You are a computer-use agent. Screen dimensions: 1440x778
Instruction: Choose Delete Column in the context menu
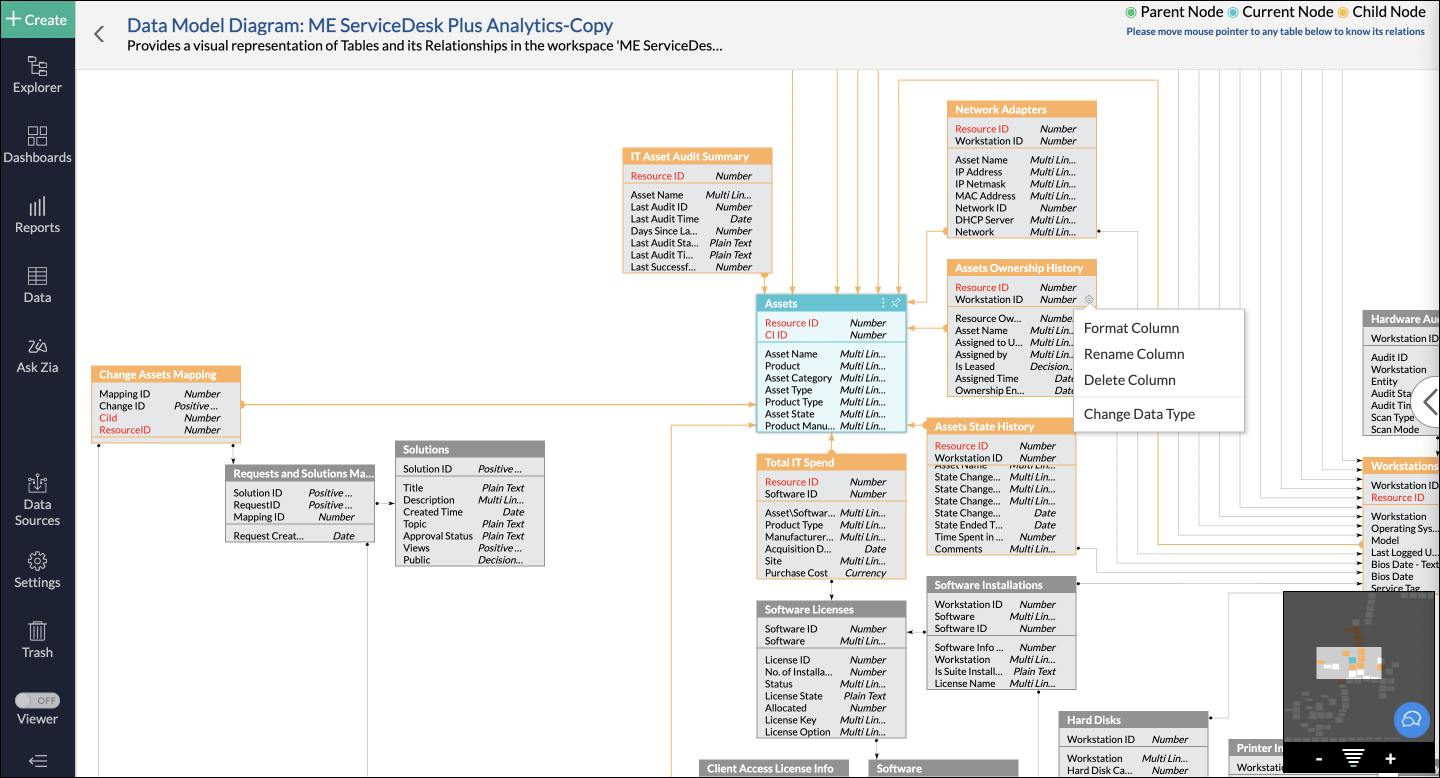click(1130, 380)
